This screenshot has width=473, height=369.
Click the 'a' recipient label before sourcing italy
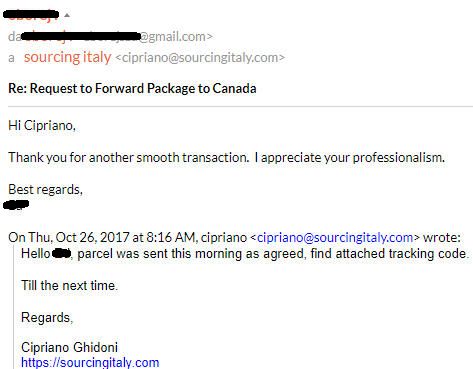click(12, 58)
